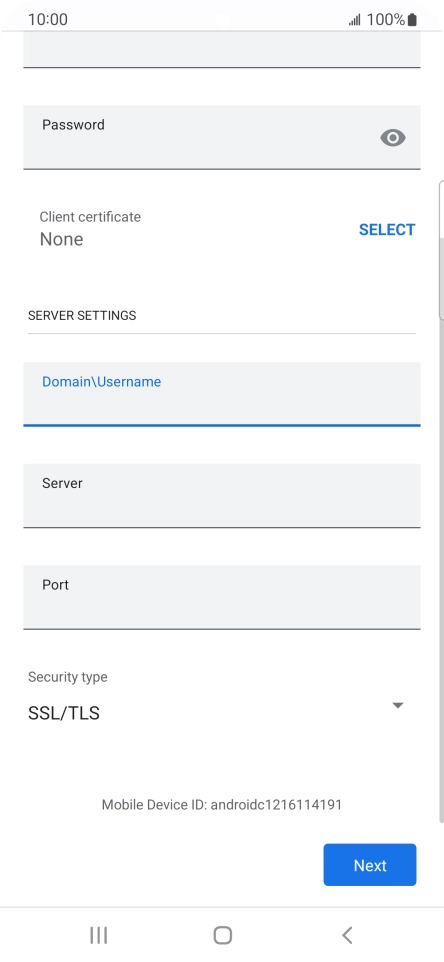Image resolution: width=444 pixels, height=962 pixels.
Task: Click the partially visible top input field
Action: (x=222, y=49)
